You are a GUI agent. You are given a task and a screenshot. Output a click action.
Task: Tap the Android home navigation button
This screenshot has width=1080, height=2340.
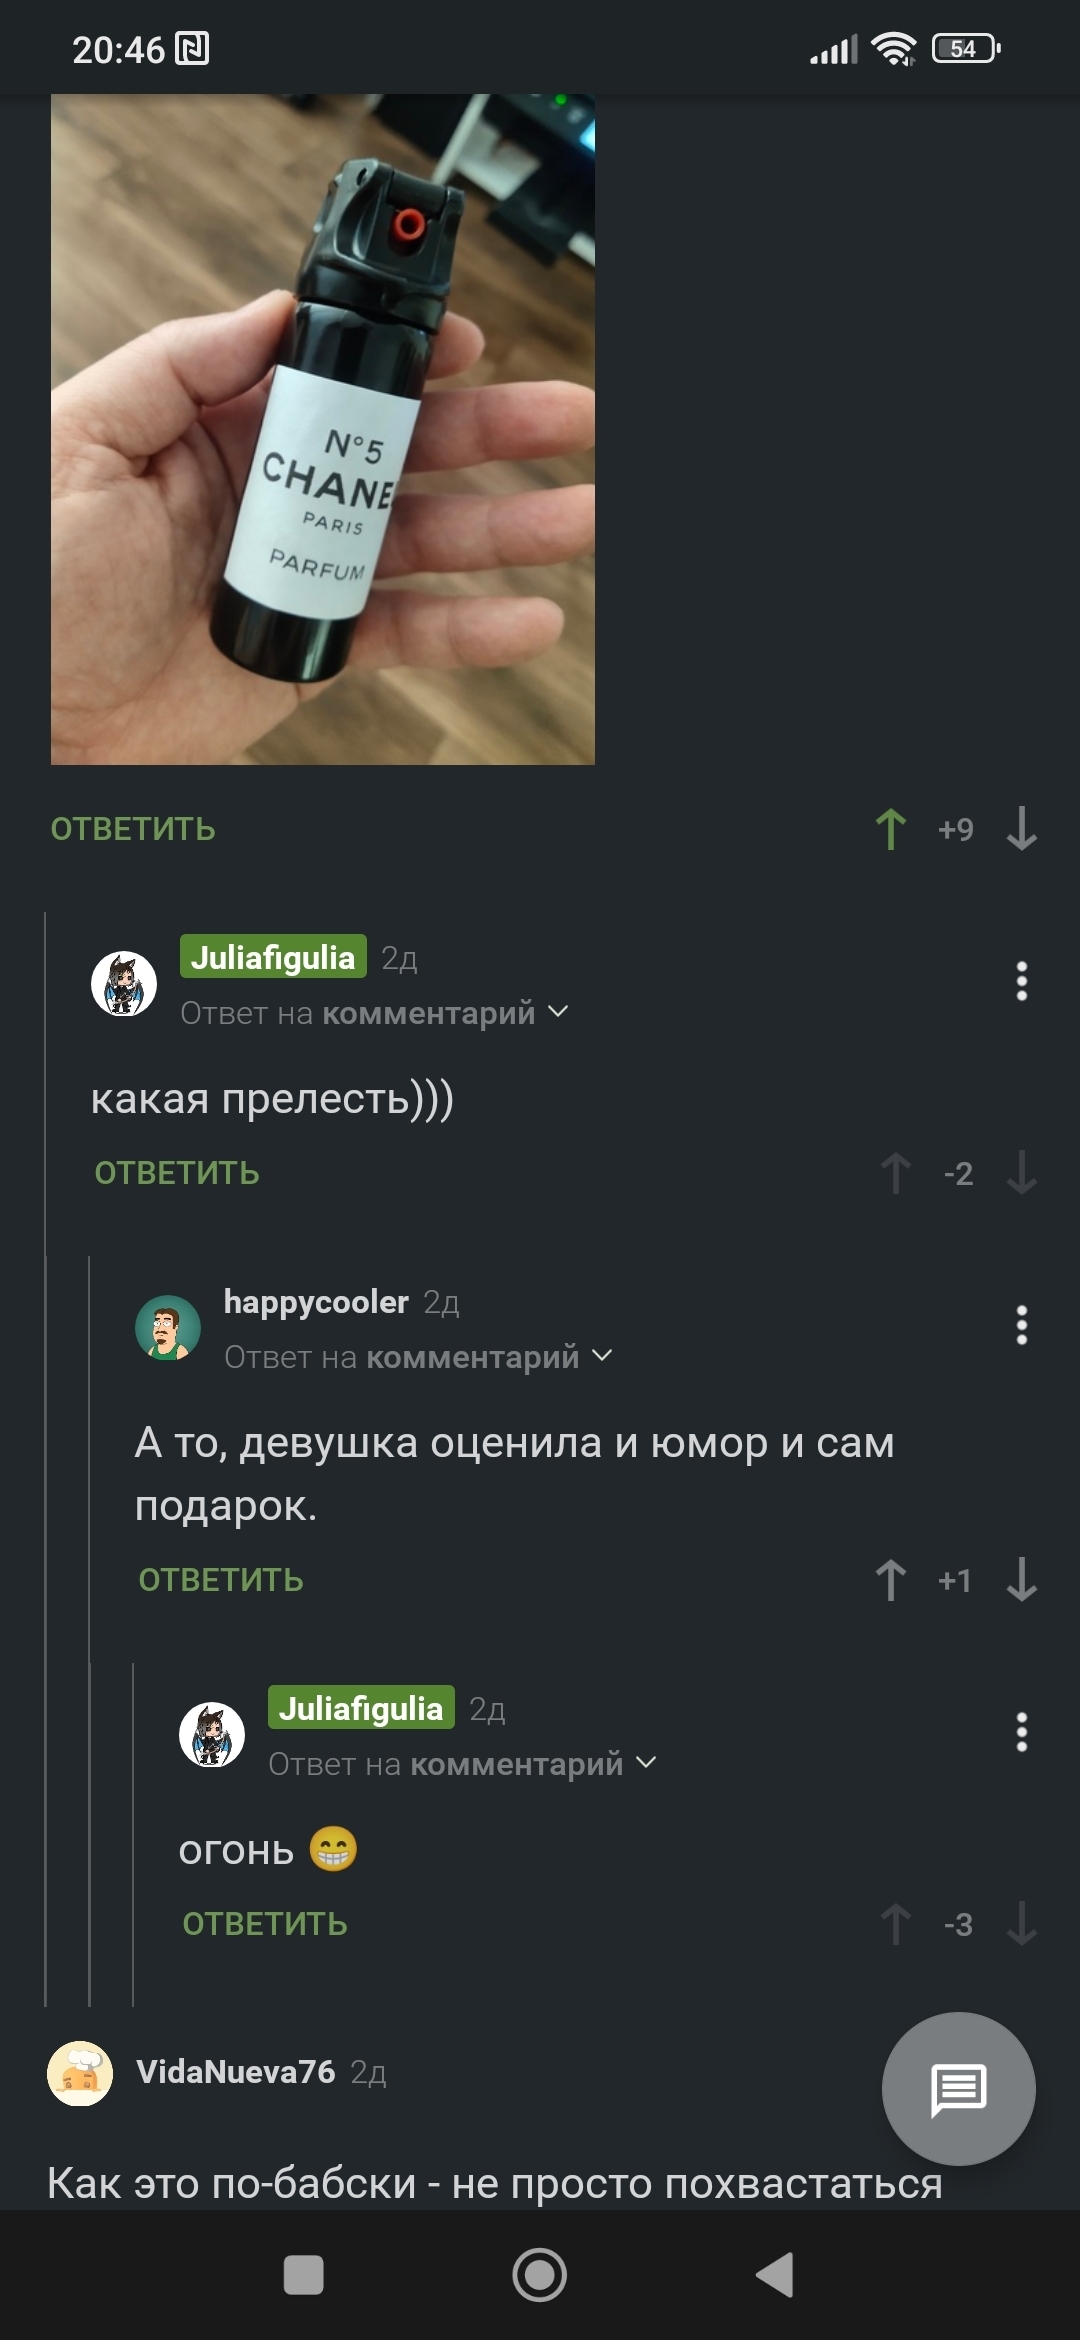pos(540,2275)
